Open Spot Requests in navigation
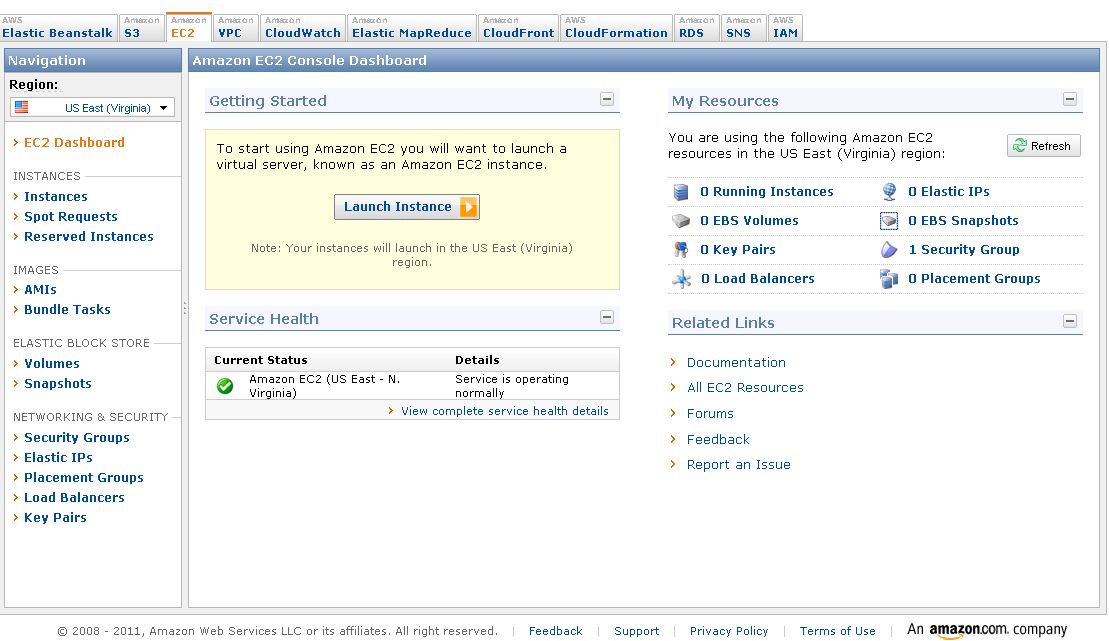Screen dimensions: 1109x641 71,216
